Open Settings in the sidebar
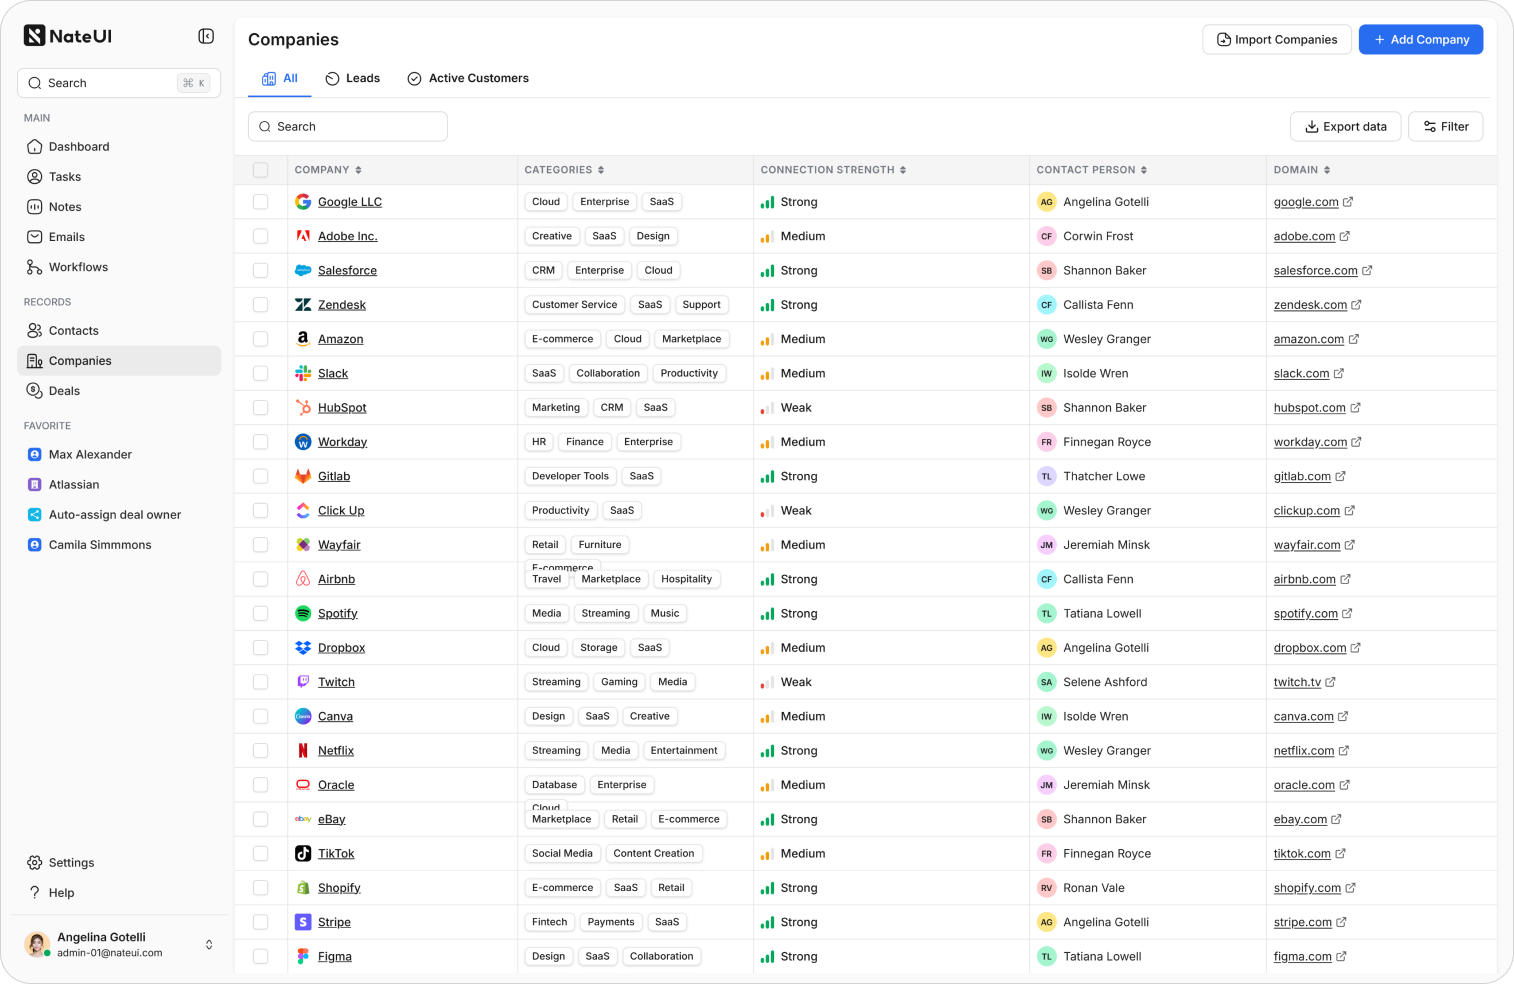 119,863
